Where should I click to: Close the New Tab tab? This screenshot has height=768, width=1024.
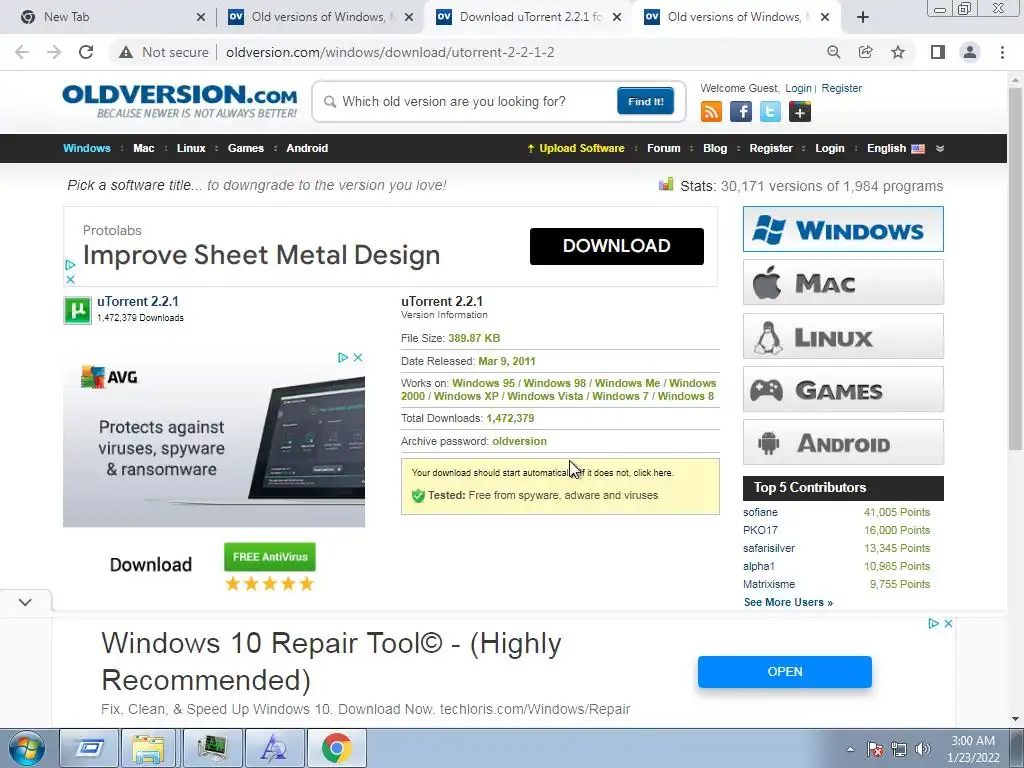[200, 17]
